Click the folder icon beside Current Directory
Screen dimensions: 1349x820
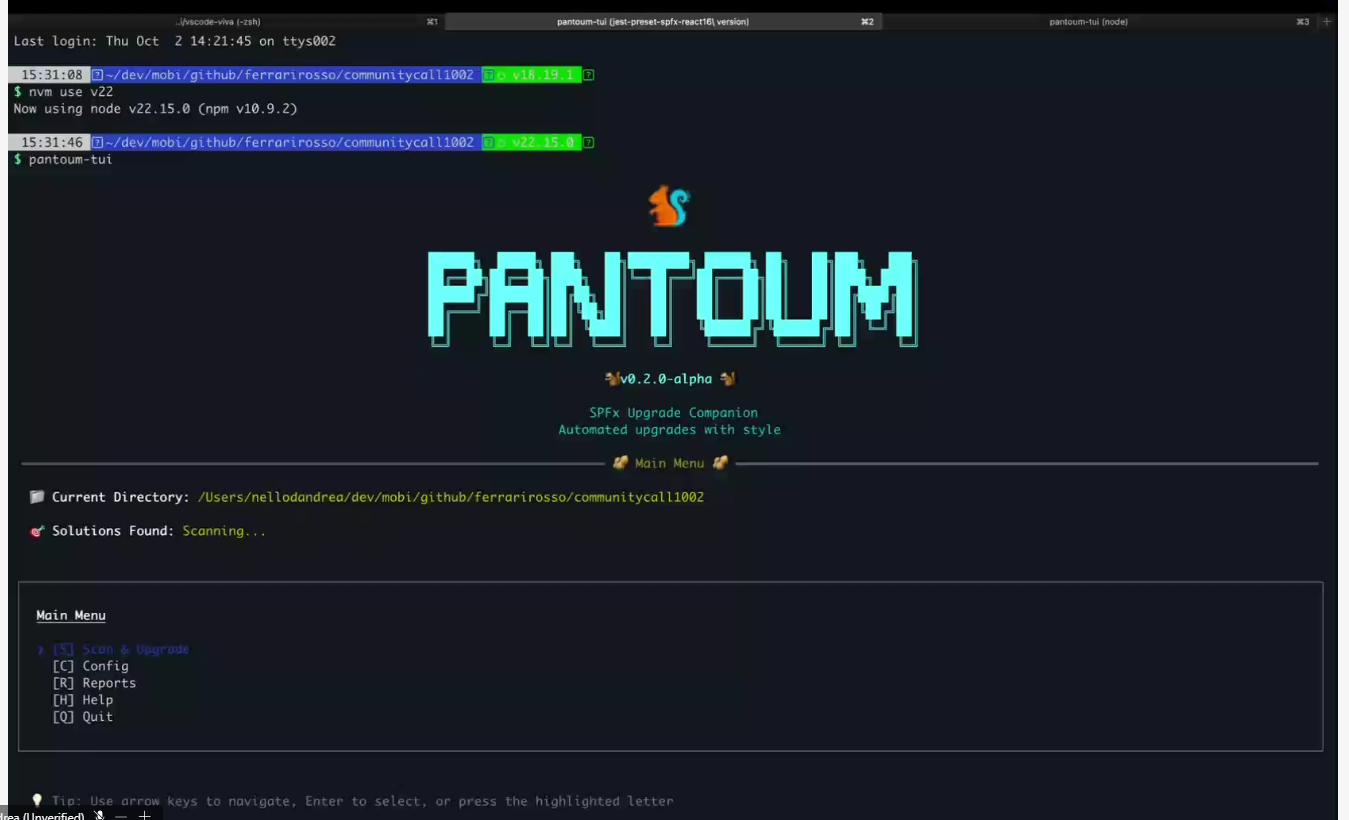[37, 497]
